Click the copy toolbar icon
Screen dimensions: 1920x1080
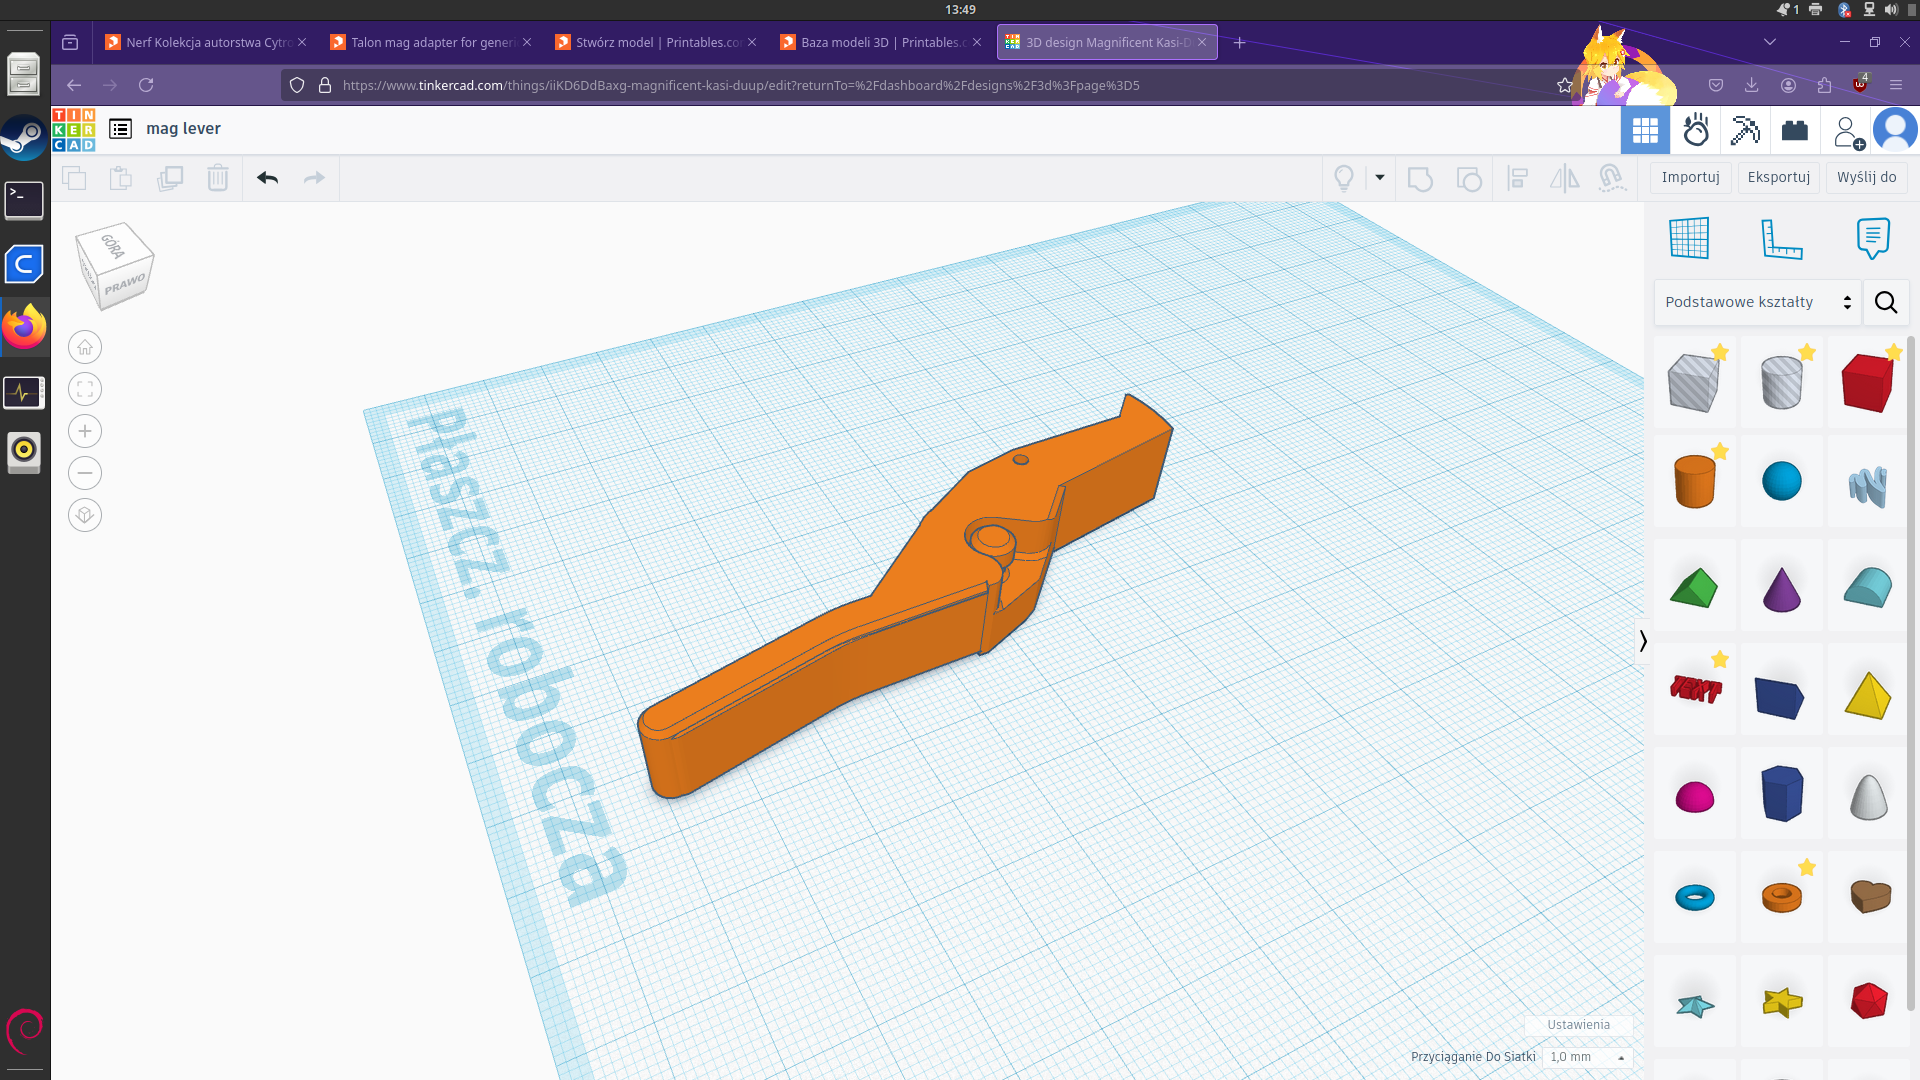74,178
